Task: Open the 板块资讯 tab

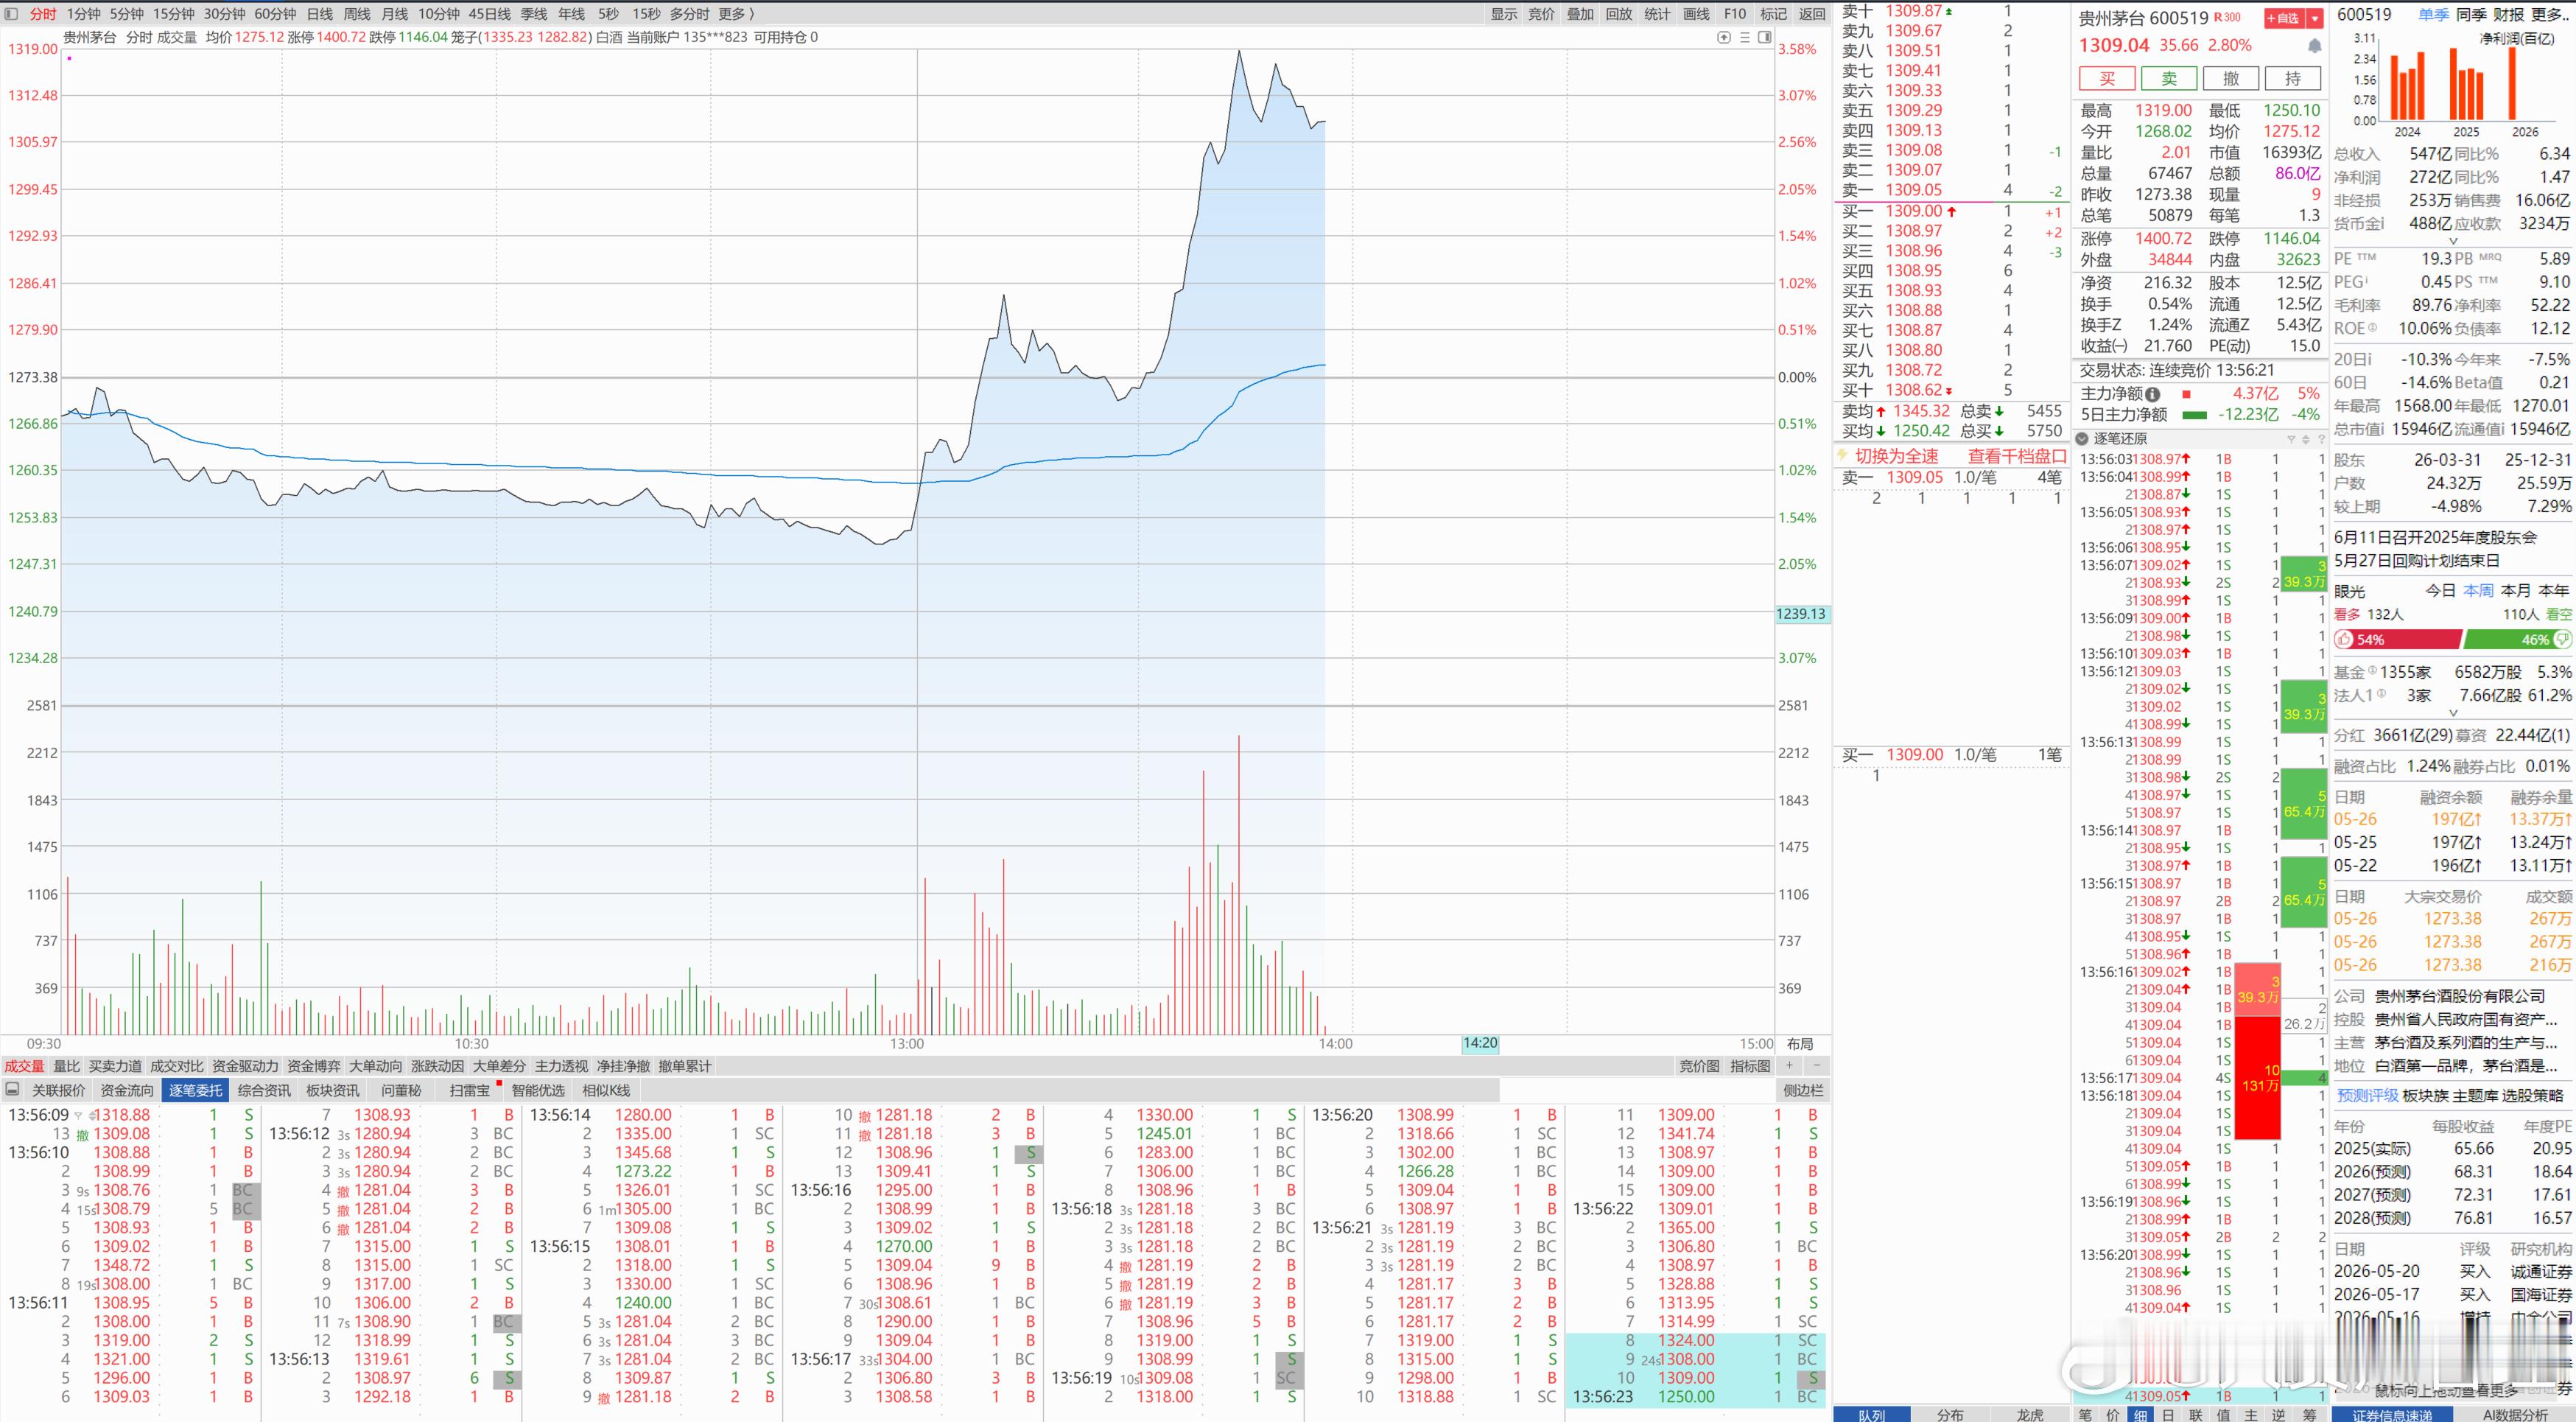Action: coord(333,1091)
